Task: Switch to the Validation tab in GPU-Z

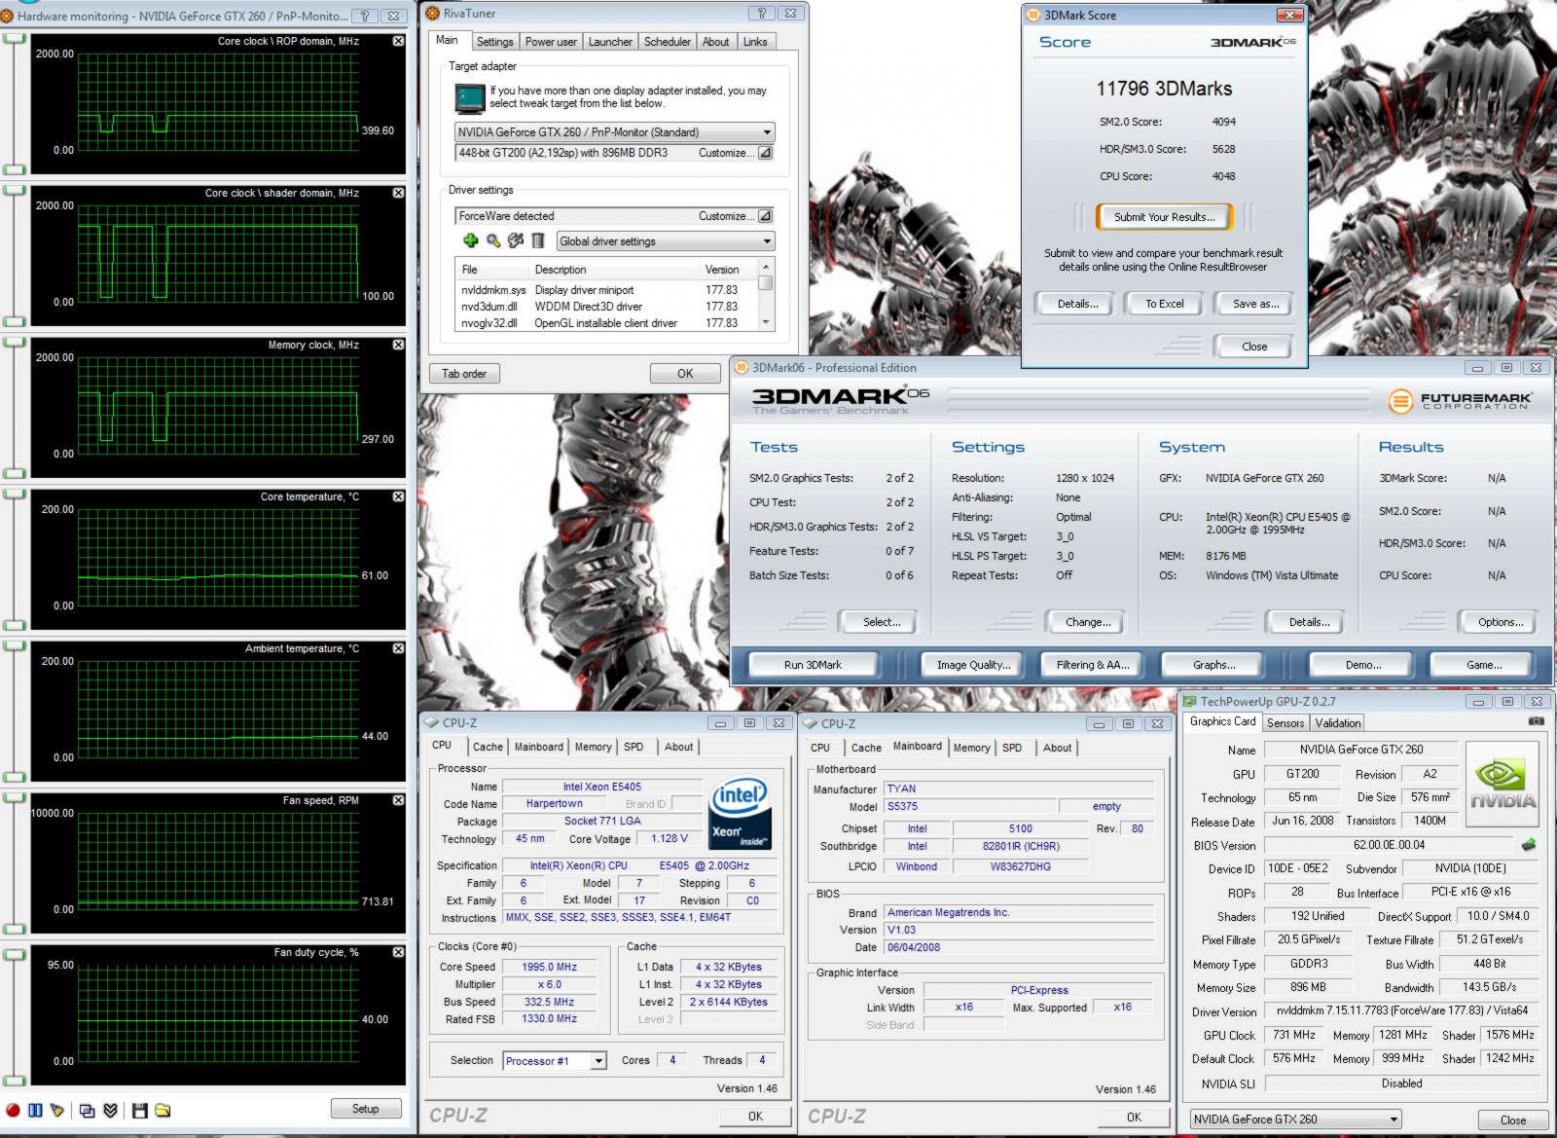Action: [x=1338, y=723]
